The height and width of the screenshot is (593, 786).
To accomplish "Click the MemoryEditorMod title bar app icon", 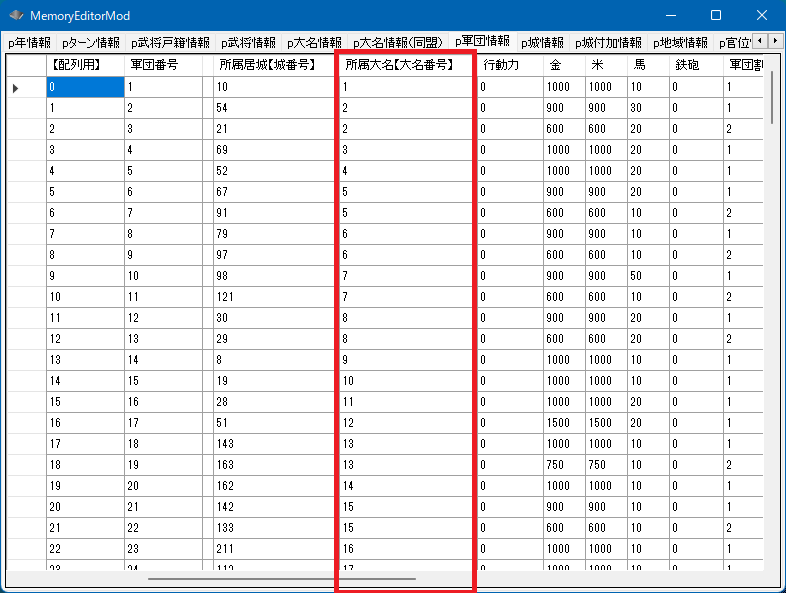I will [16, 16].
